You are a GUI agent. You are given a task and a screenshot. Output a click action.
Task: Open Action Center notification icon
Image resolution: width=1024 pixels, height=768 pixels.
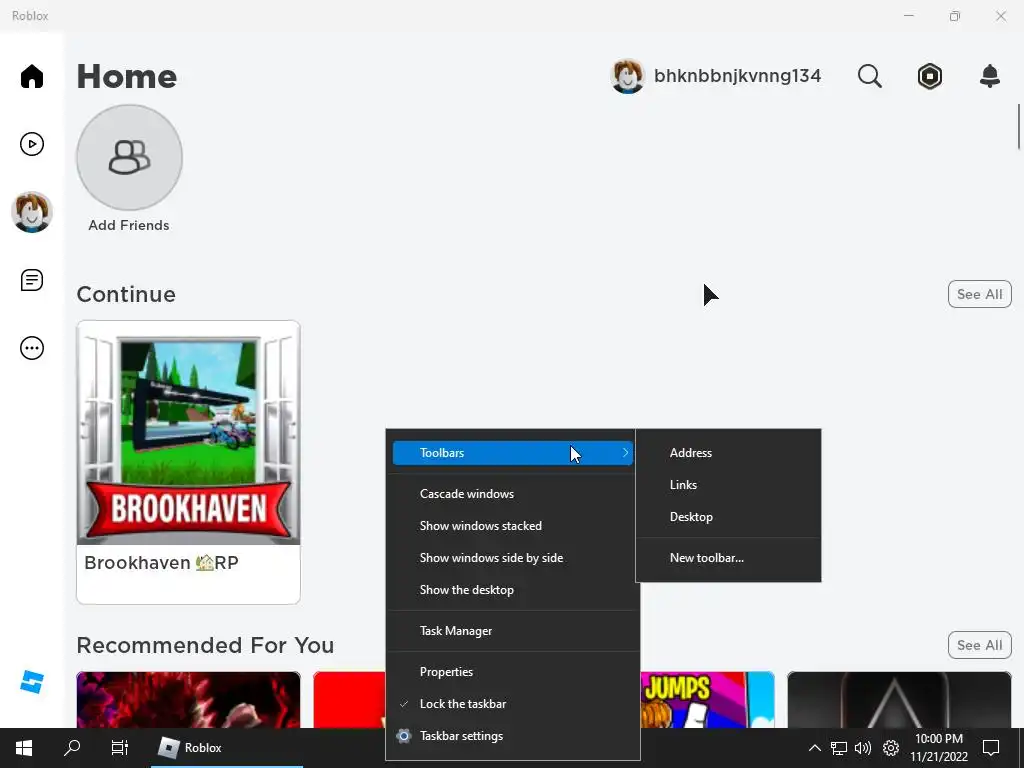point(991,748)
